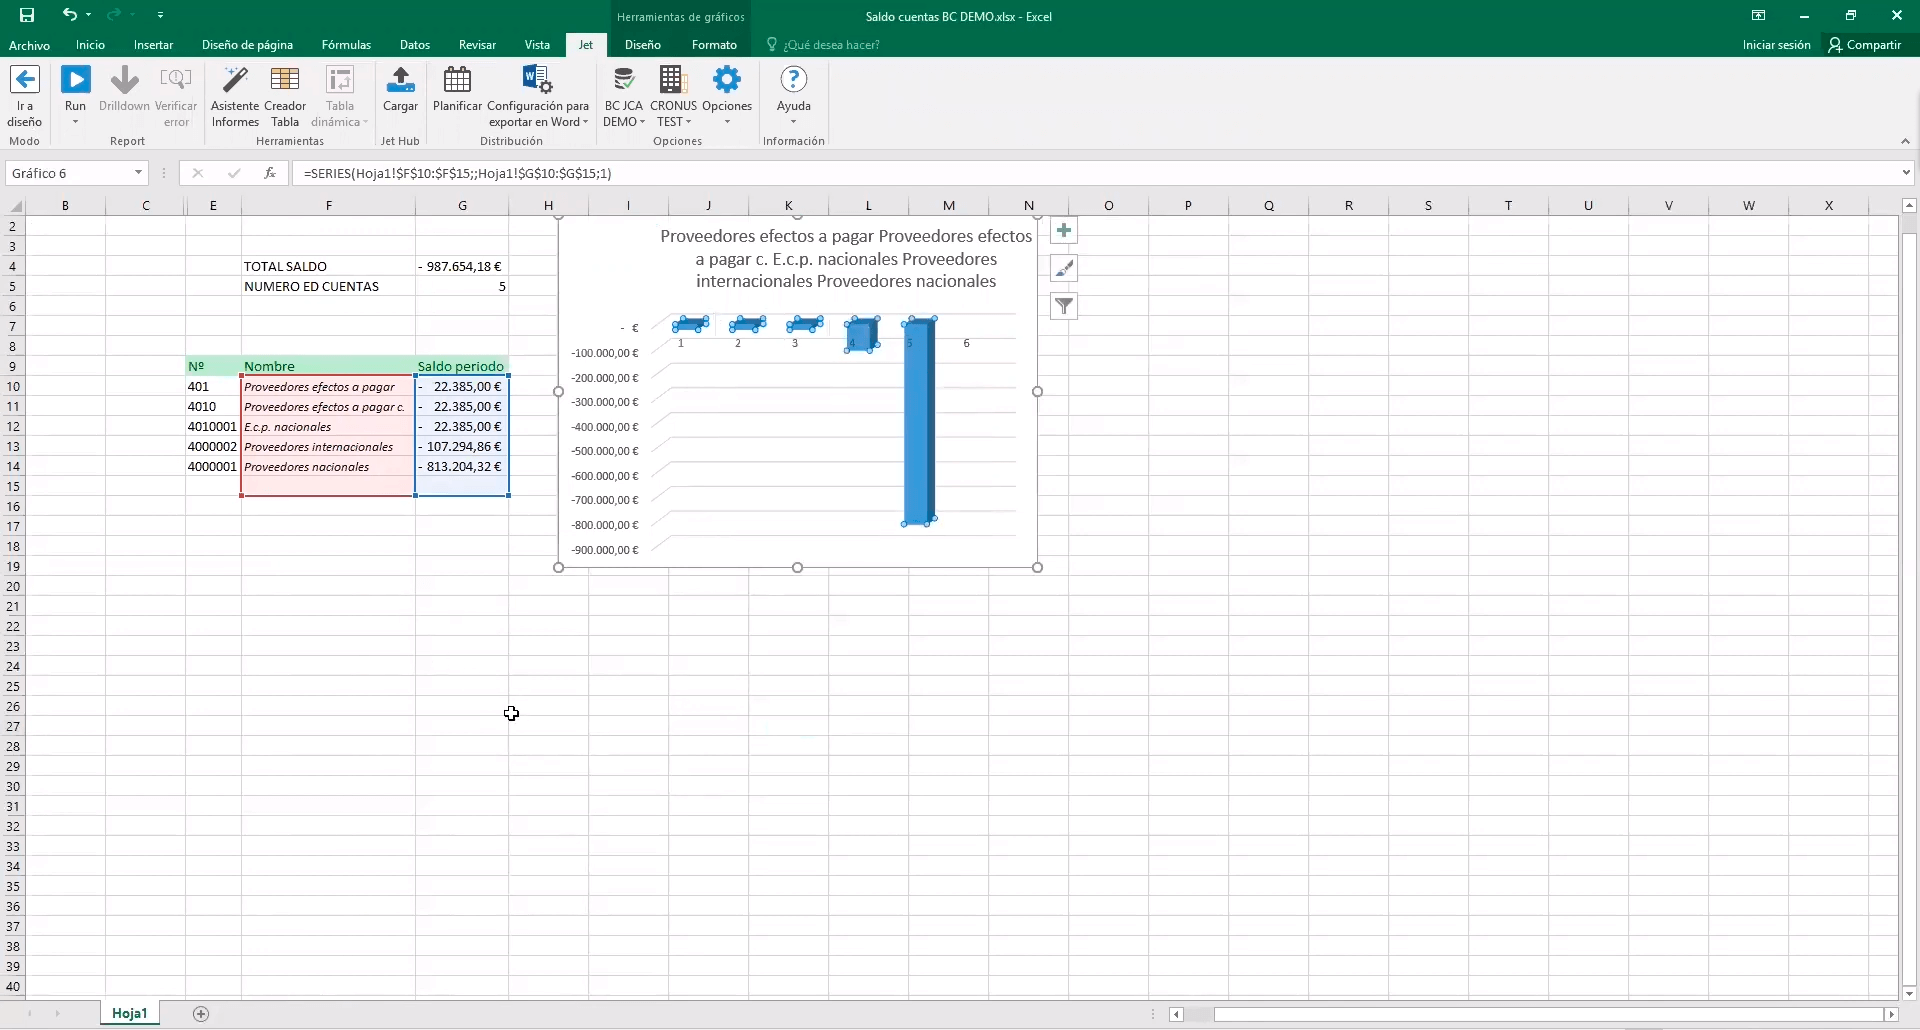Open the Planificar calendar tool
Screen dimensions: 1920x1030
457,80
